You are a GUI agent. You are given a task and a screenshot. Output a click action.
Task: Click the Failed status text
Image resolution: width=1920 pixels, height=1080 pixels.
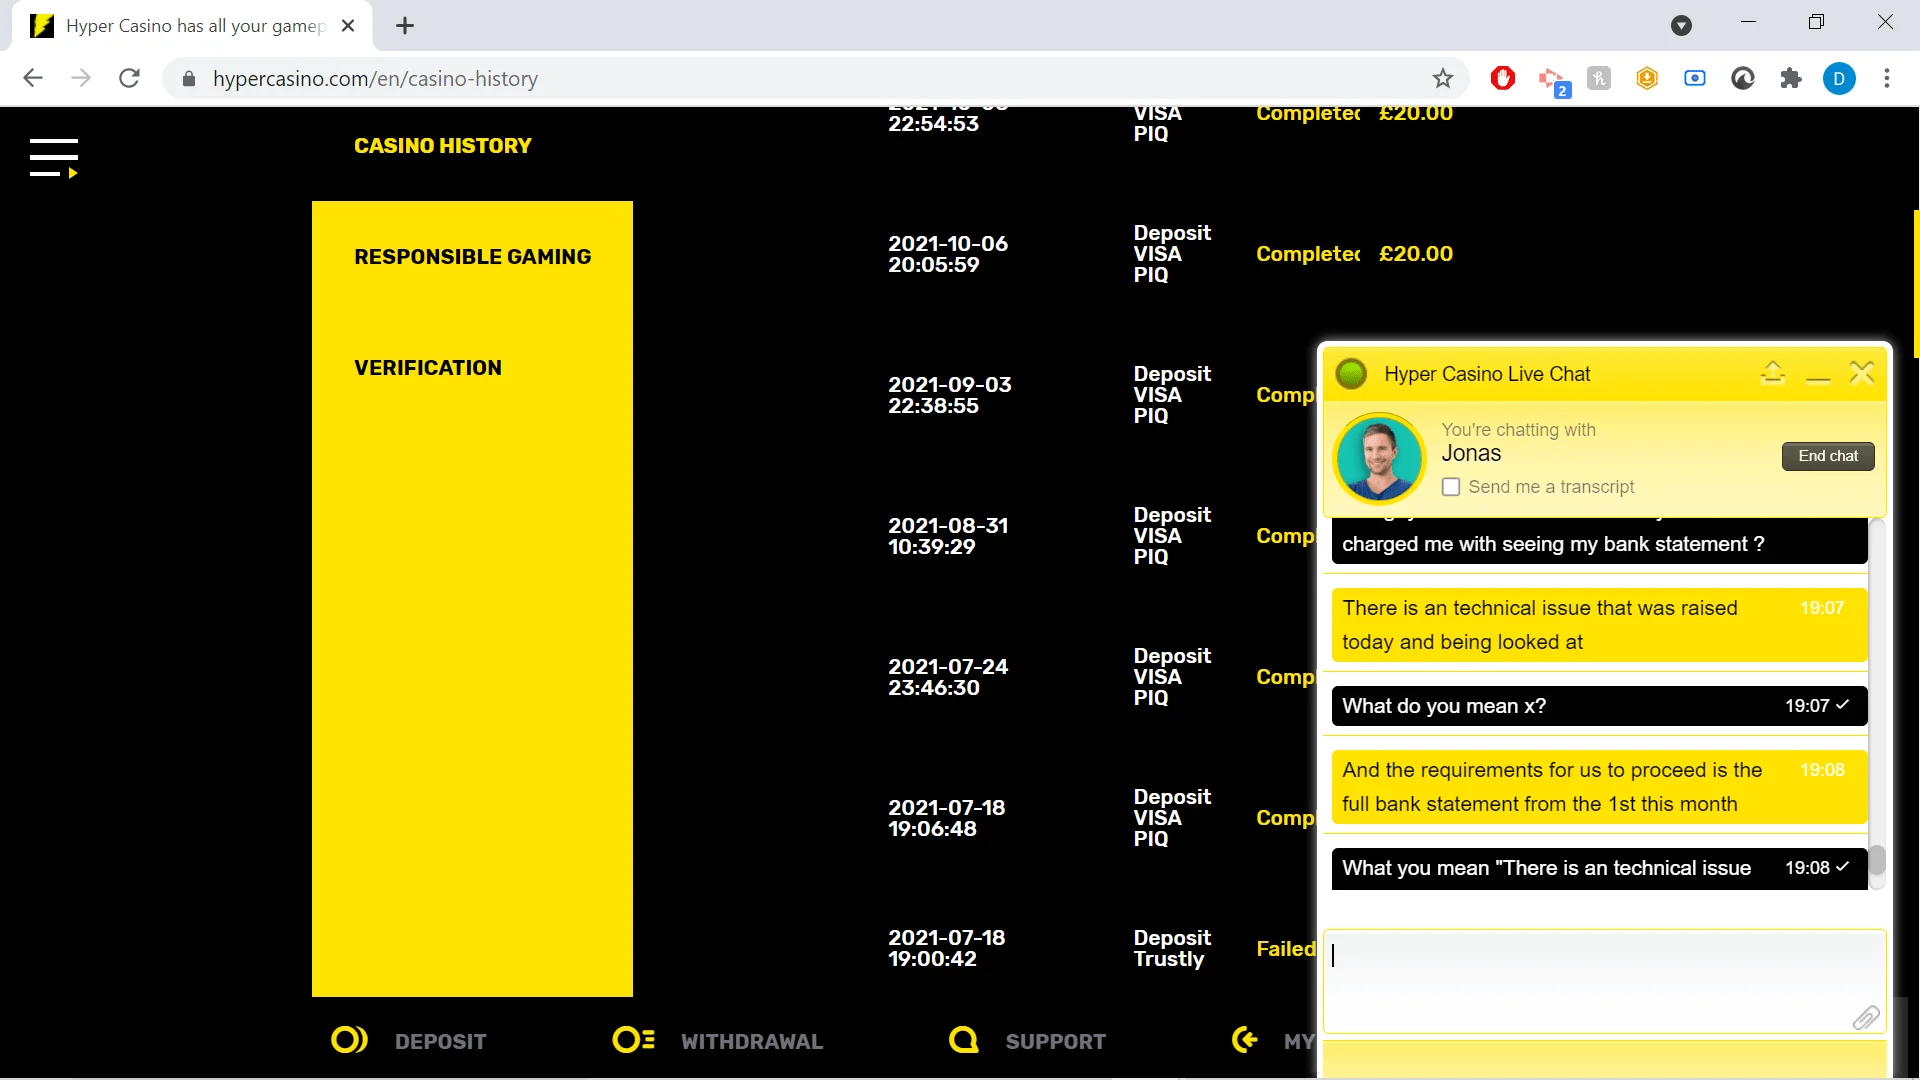coord(1286,949)
